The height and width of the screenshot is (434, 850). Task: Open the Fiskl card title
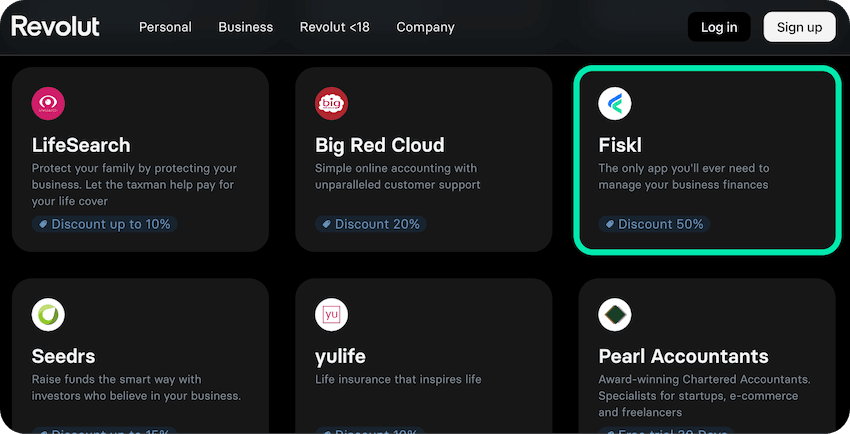point(620,145)
